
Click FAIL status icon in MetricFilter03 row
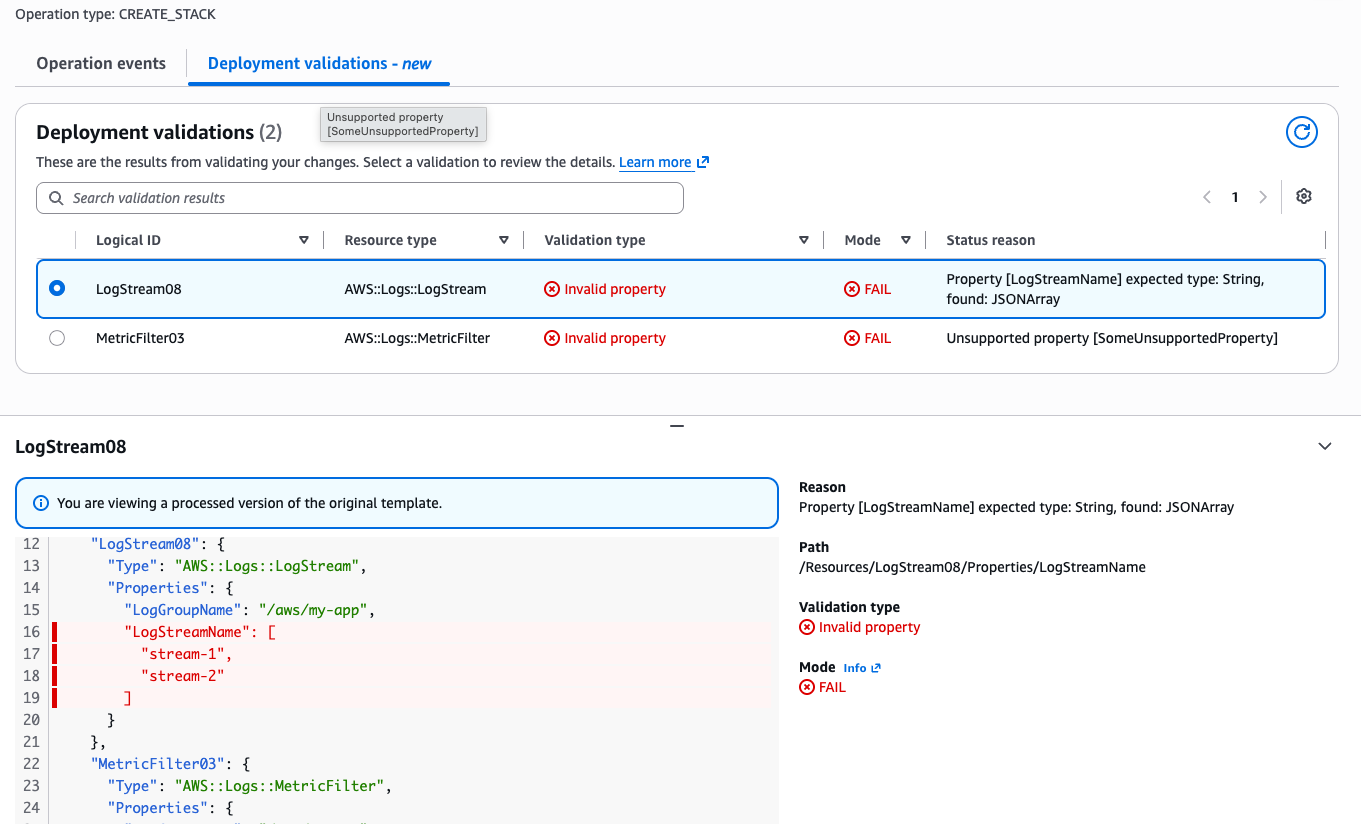(852, 338)
